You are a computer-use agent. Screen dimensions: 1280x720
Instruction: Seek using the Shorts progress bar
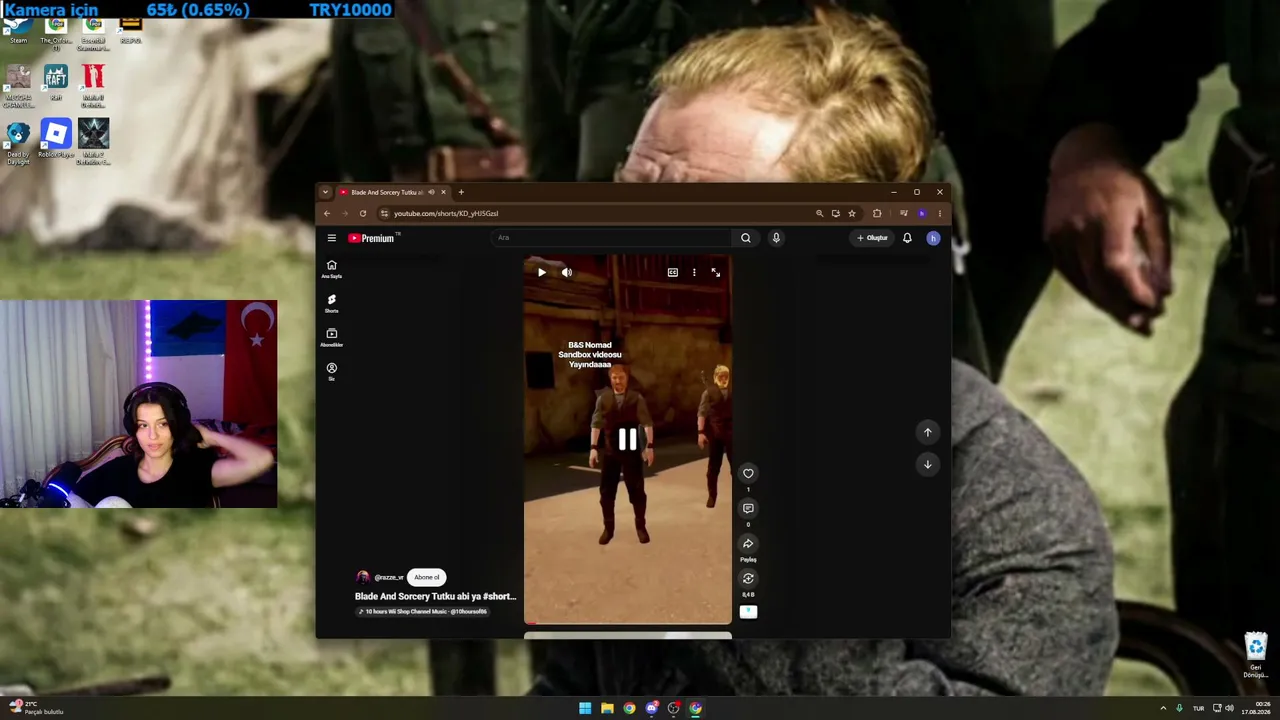coord(628,623)
